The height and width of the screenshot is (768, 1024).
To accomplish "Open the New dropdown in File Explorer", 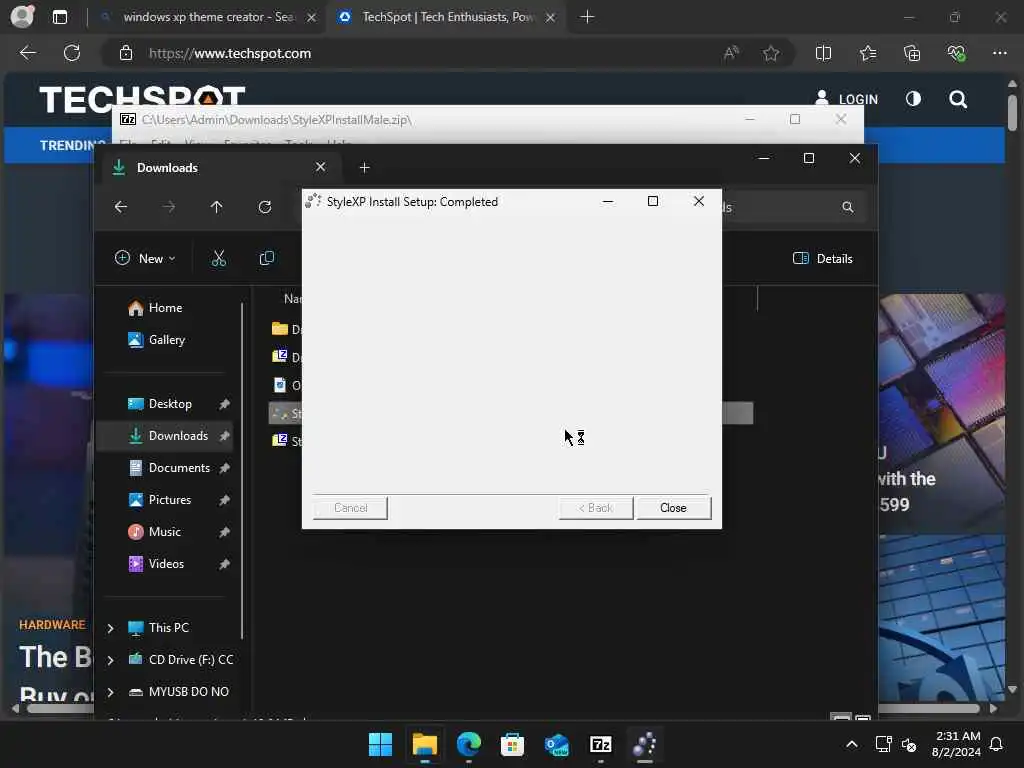I will (x=145, y=259).
